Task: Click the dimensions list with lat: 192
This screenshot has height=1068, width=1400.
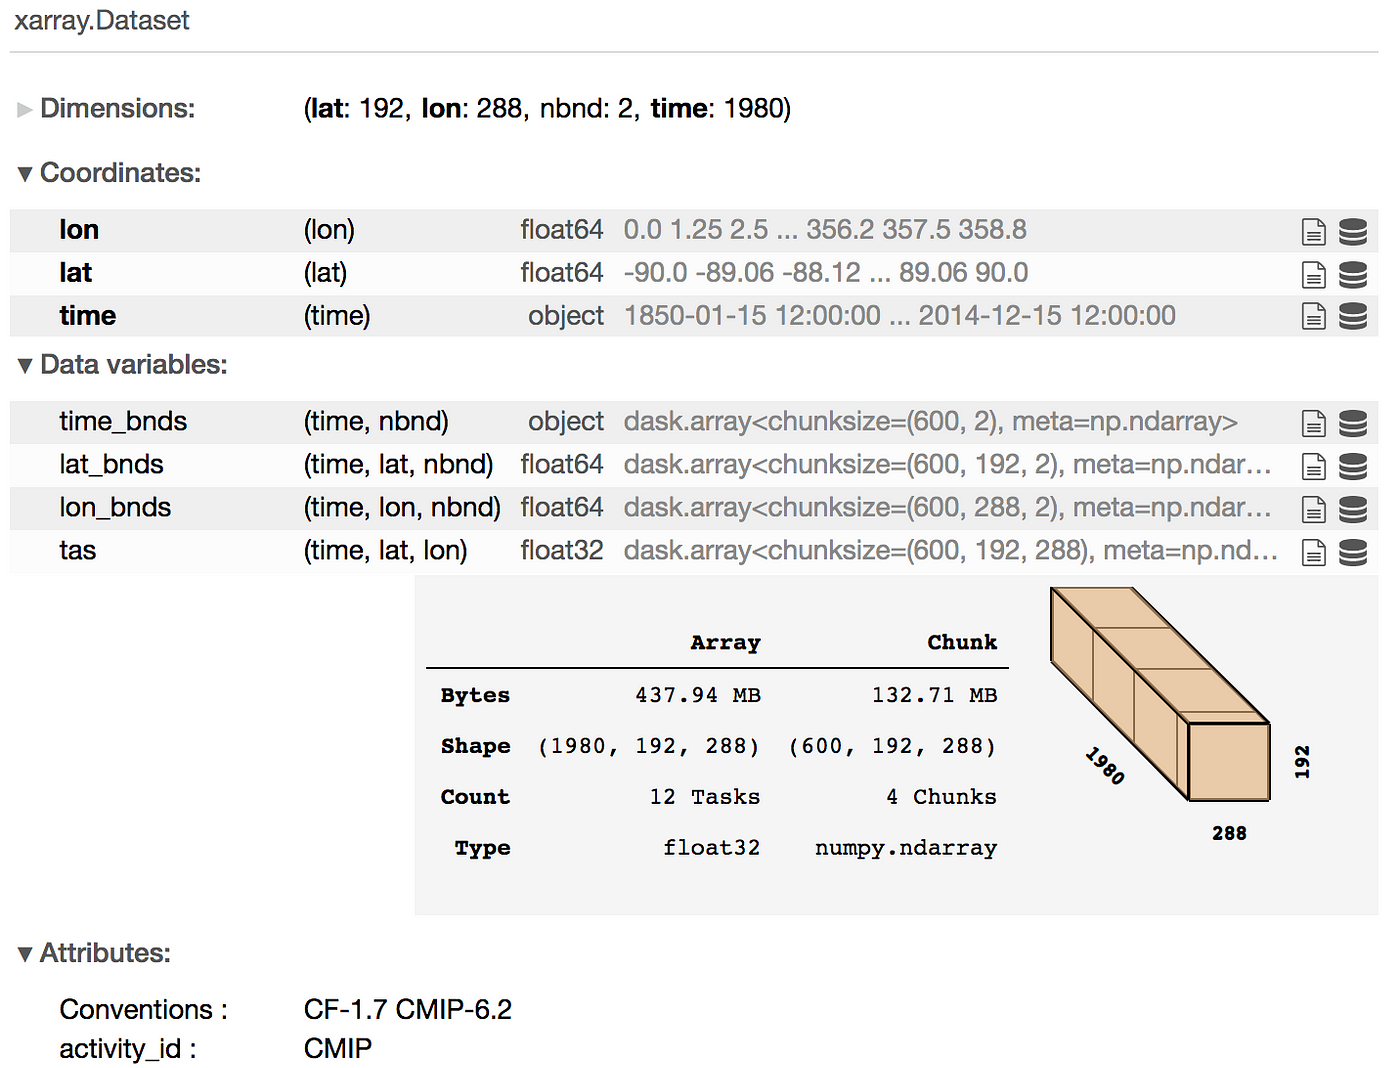Action: 547,108
